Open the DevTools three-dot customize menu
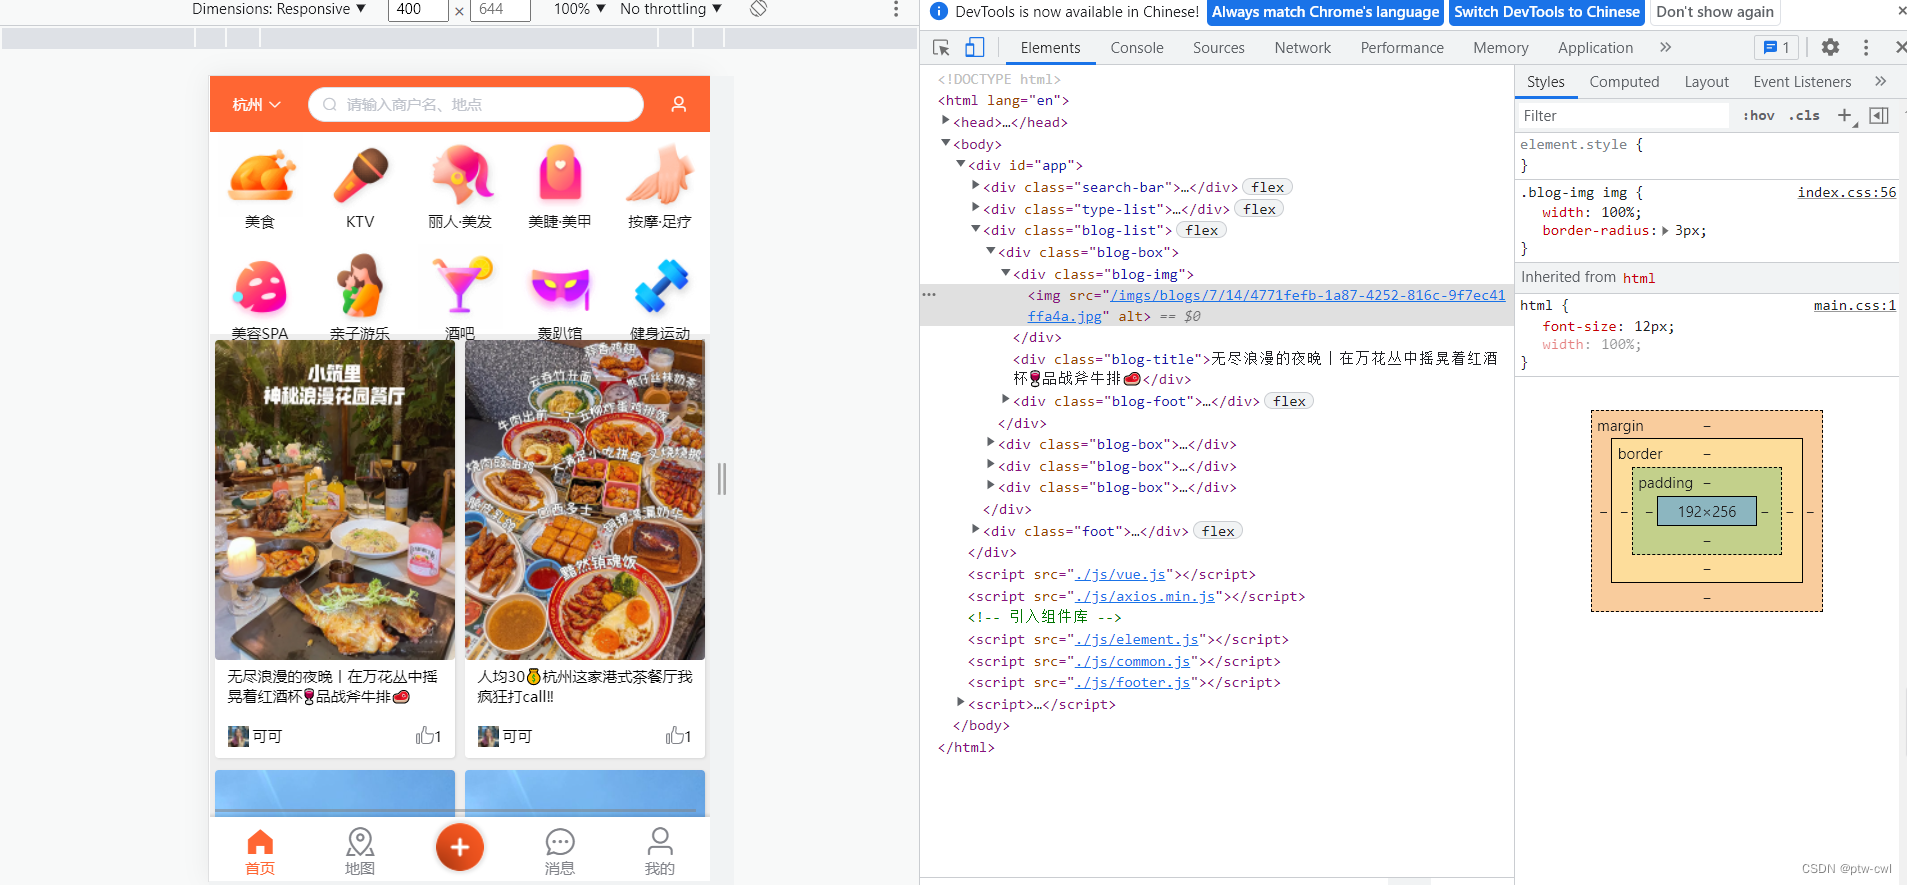Viewport: 1907px width, 885px height. [1866, 47]
